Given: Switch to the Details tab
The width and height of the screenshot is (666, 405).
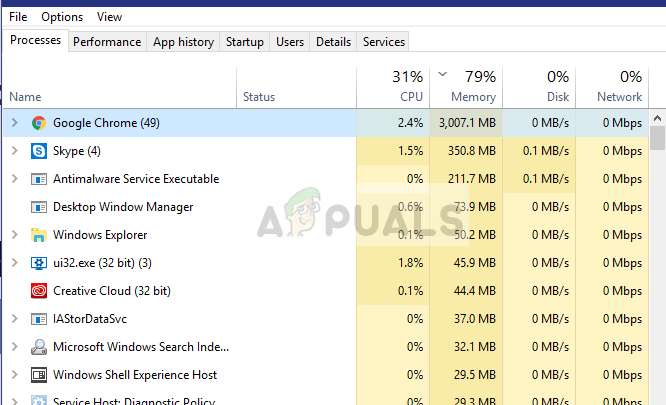Looking at the screenshot, I should 333,42.
